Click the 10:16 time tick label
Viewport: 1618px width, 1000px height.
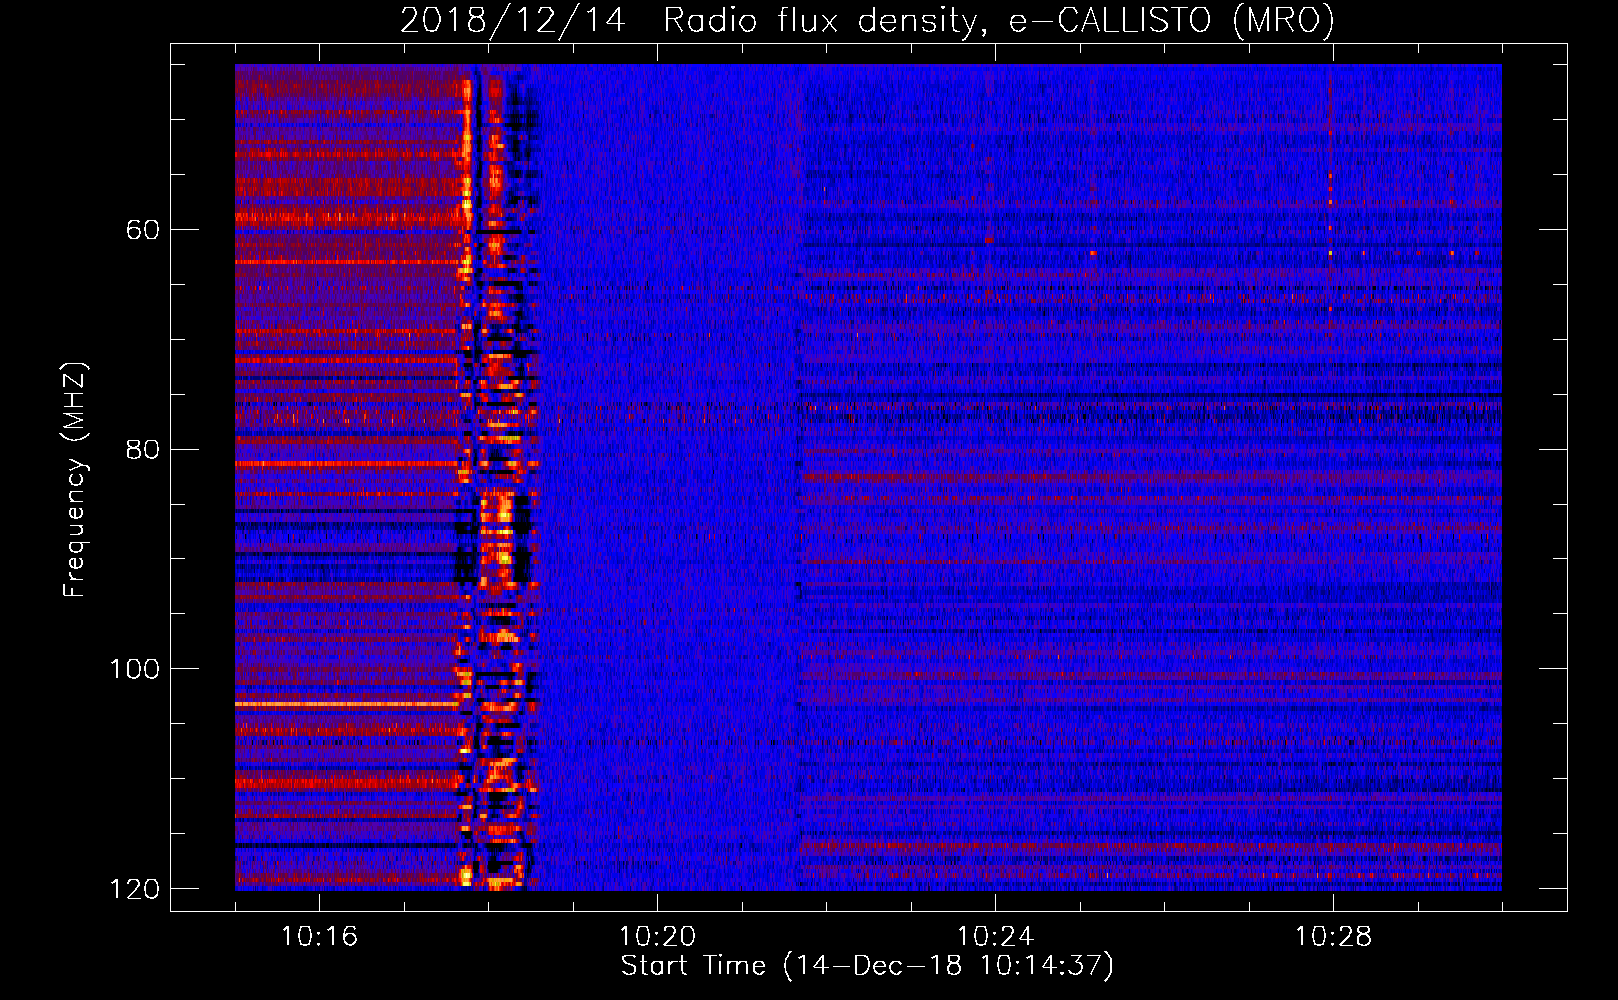coord(319,937)
